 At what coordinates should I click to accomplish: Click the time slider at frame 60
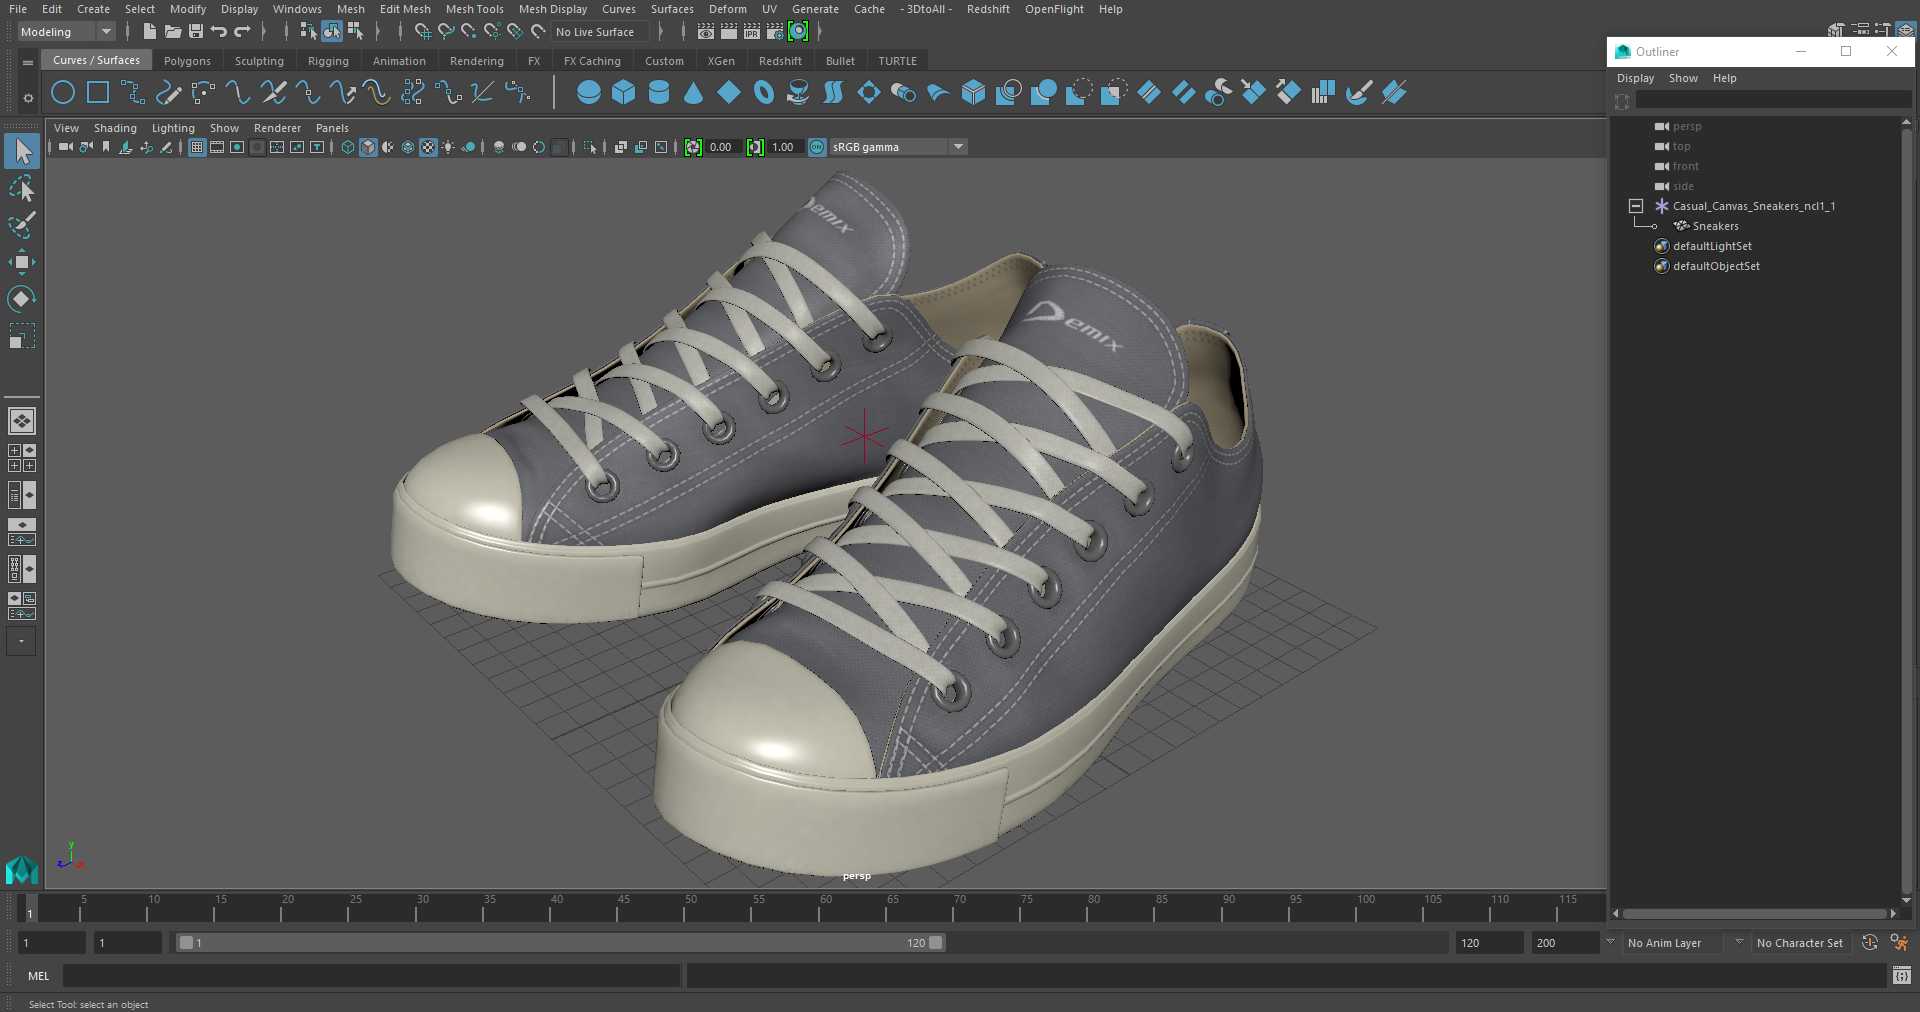click(826, 907)
